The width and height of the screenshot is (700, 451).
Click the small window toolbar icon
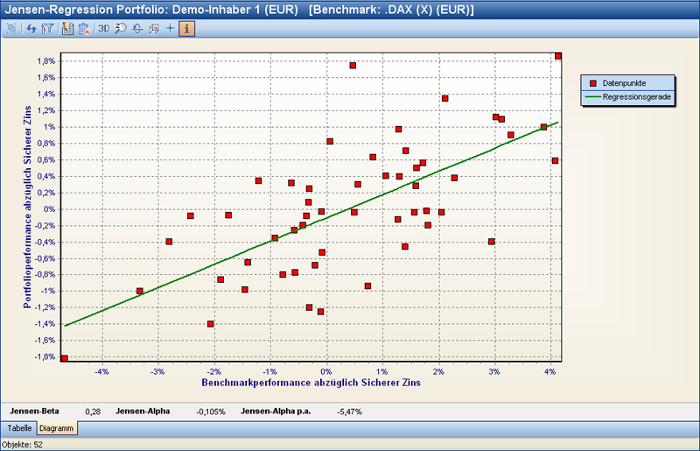click(153, 28)
